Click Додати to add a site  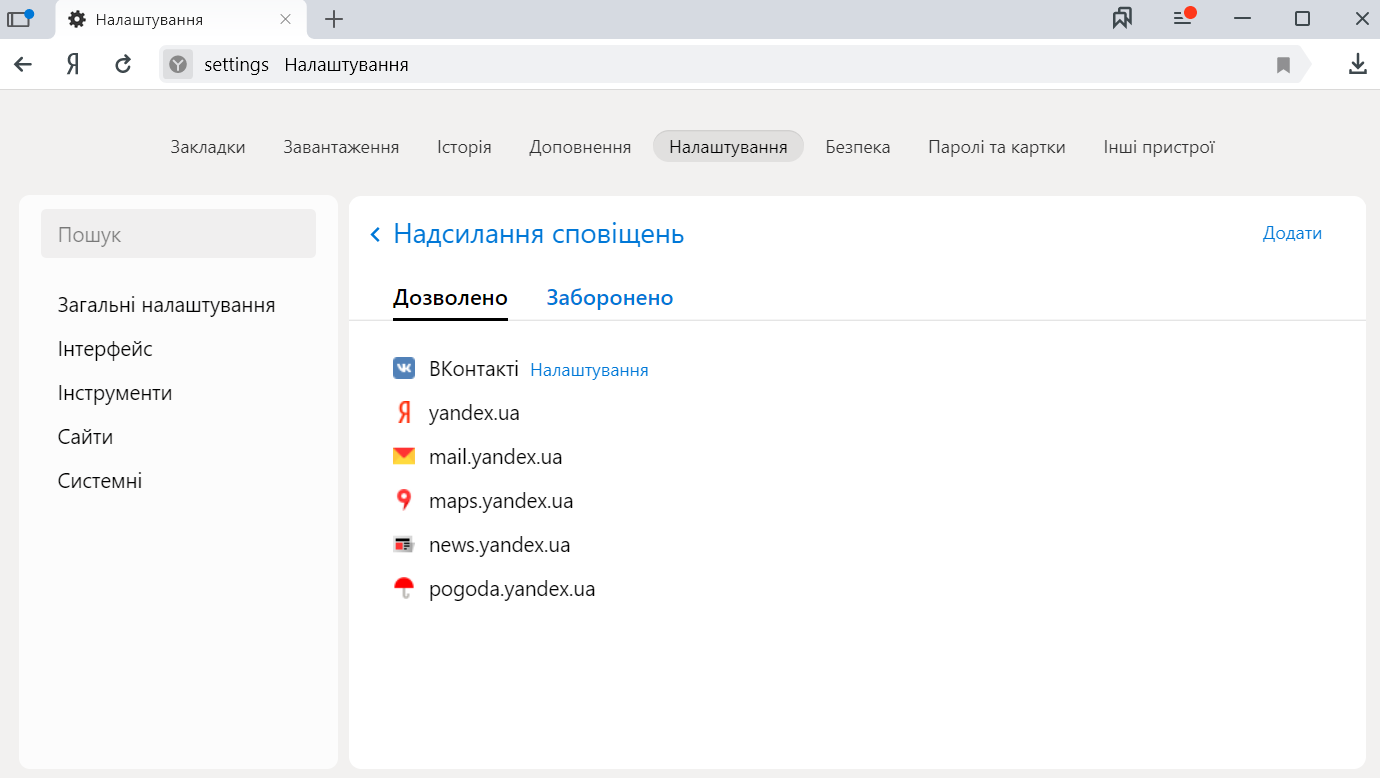pyautogui.click(x=1292, y=233)
